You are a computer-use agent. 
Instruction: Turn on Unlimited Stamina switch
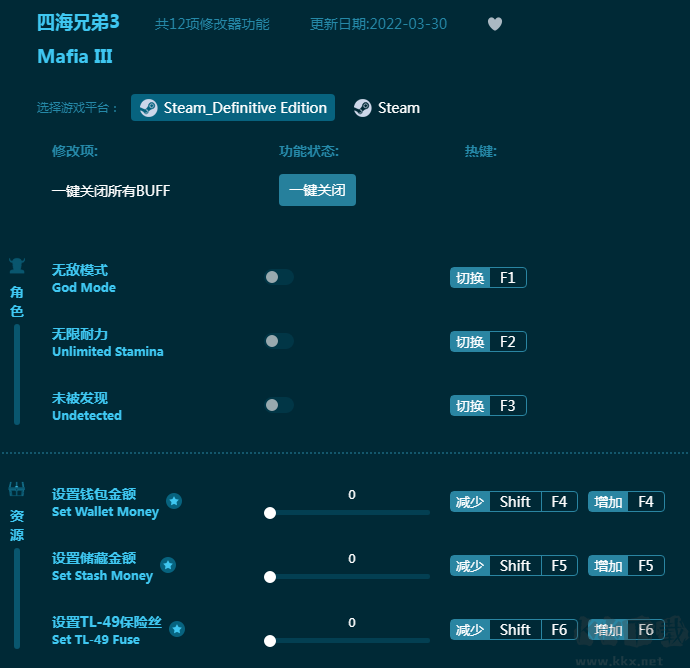(x=278, y=341)
